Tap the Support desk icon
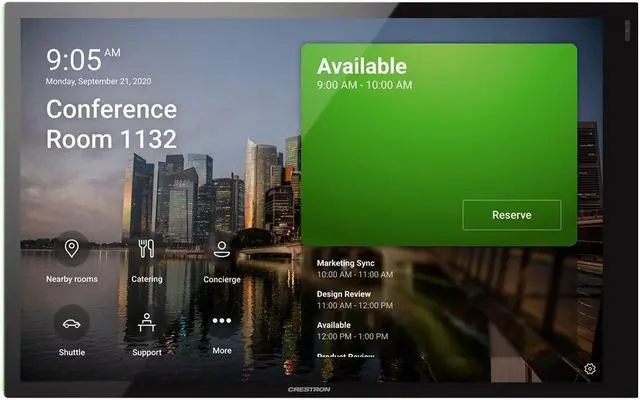 147,323
